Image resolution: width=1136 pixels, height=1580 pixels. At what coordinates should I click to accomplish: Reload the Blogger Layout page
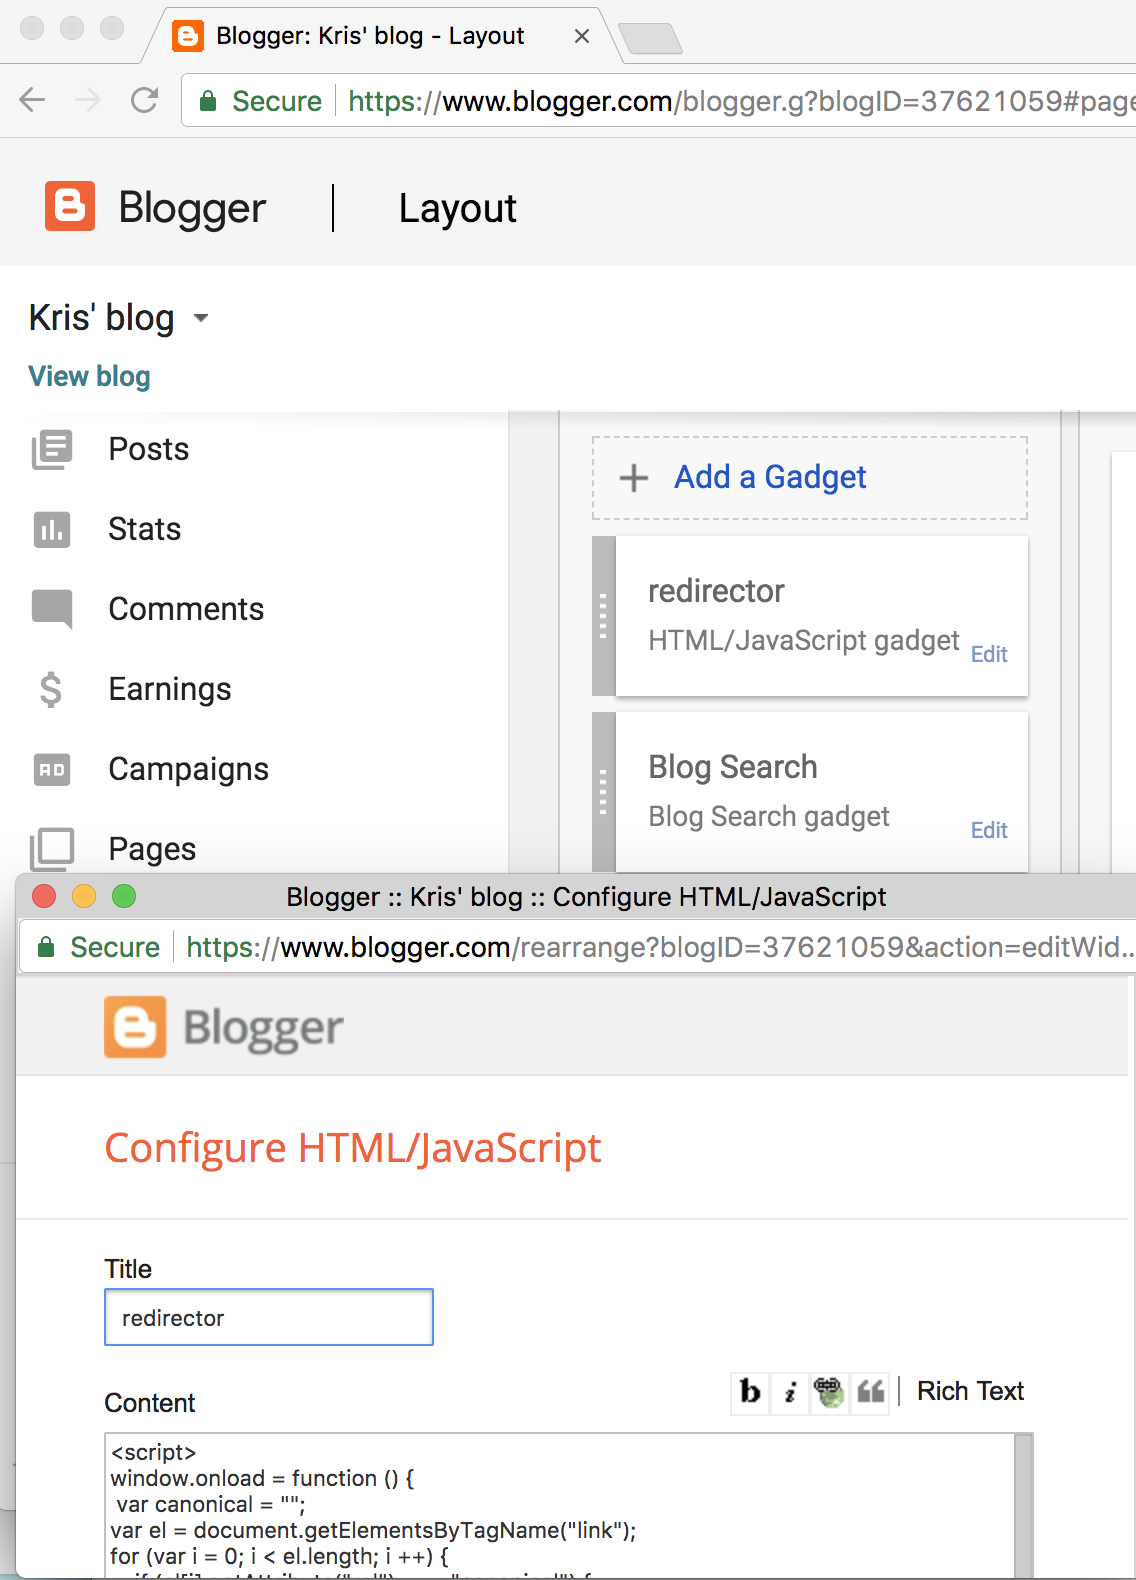coord(145,100)
